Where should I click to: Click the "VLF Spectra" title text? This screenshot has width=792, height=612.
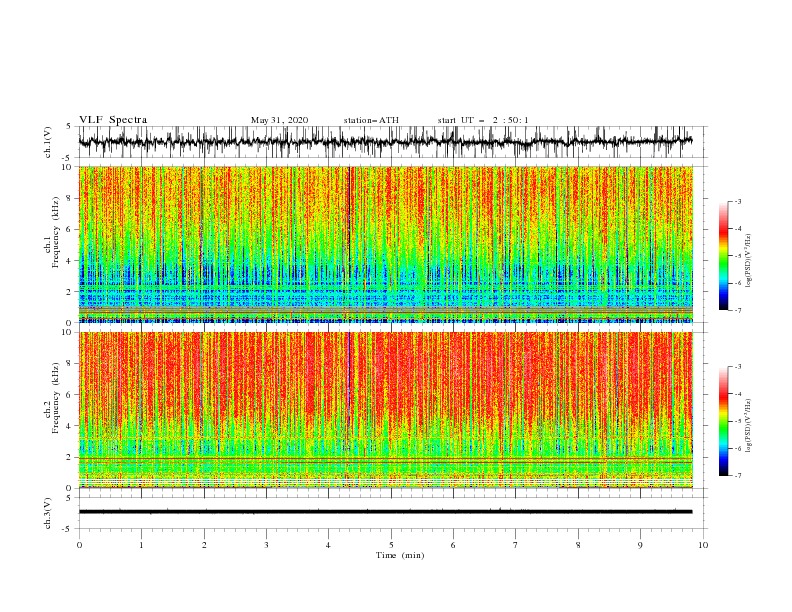[113, 120]
